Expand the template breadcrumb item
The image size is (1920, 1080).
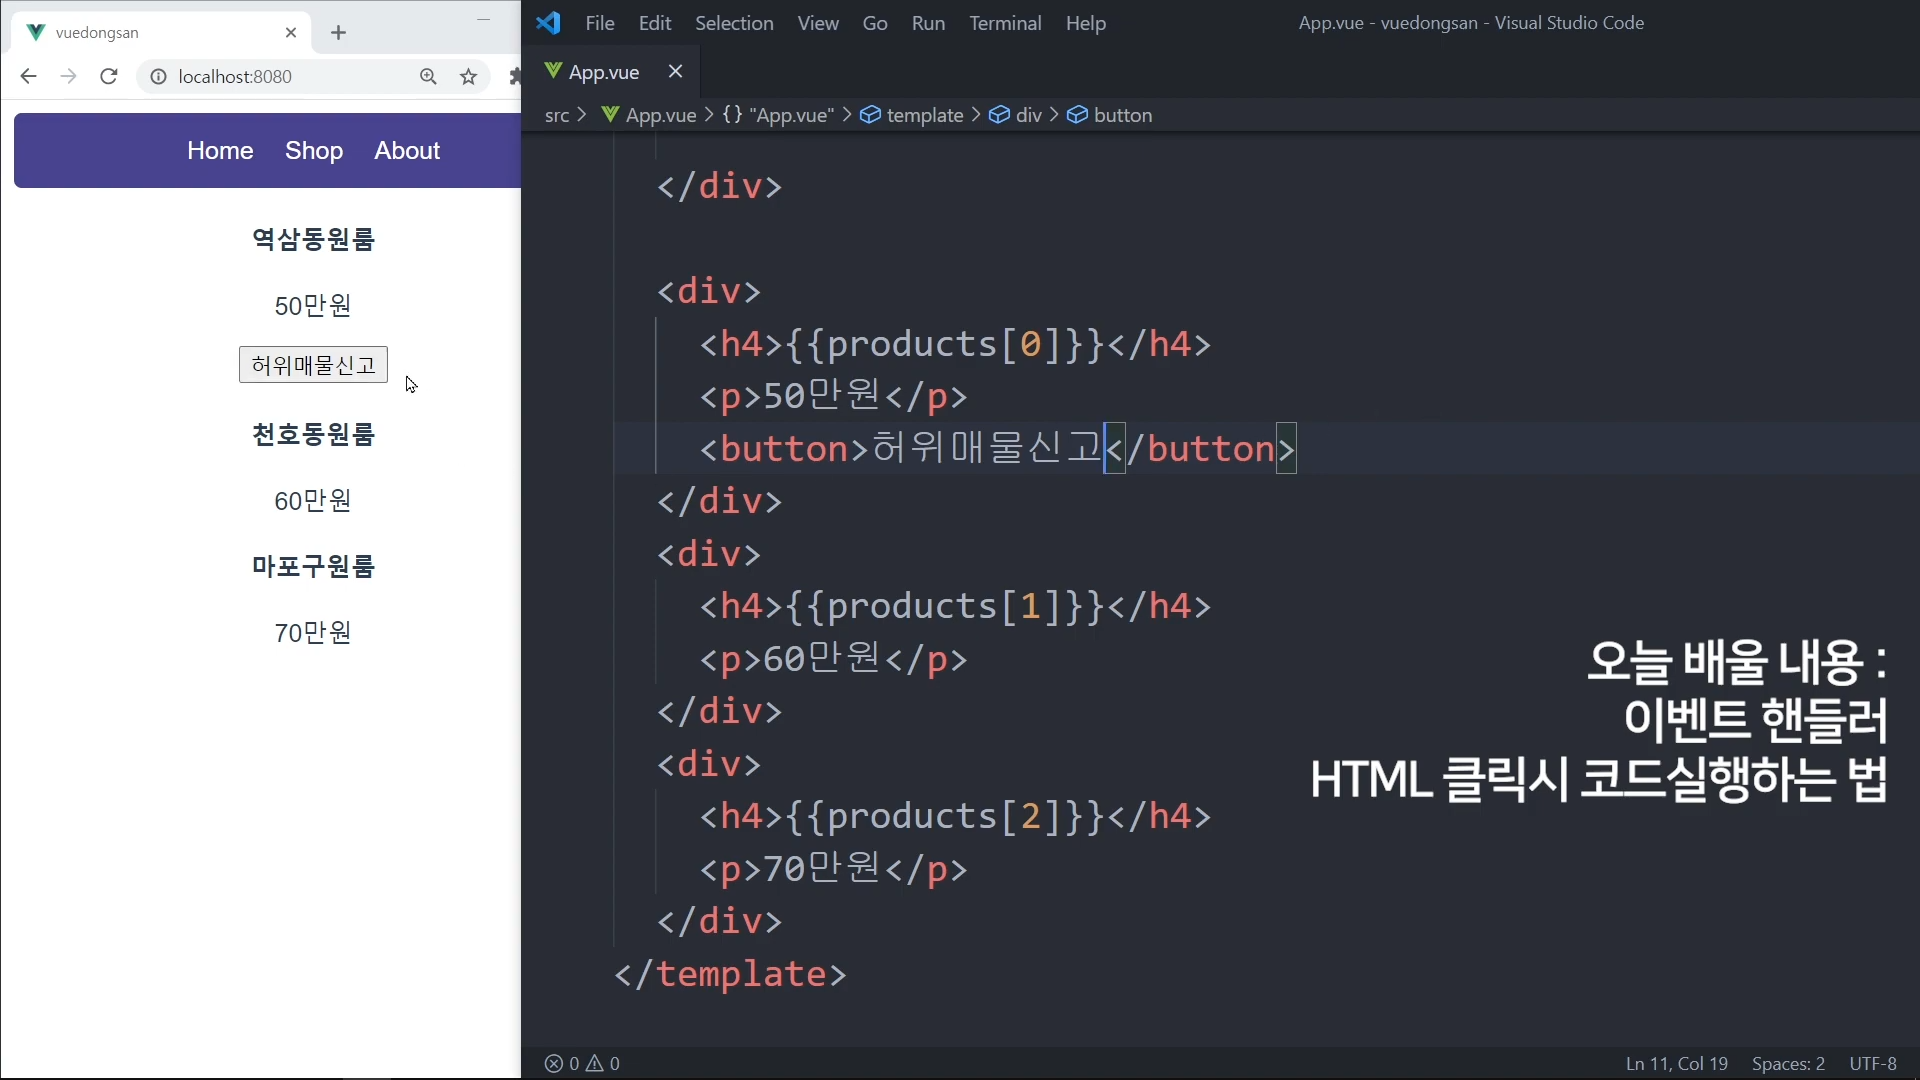(924, 115)
